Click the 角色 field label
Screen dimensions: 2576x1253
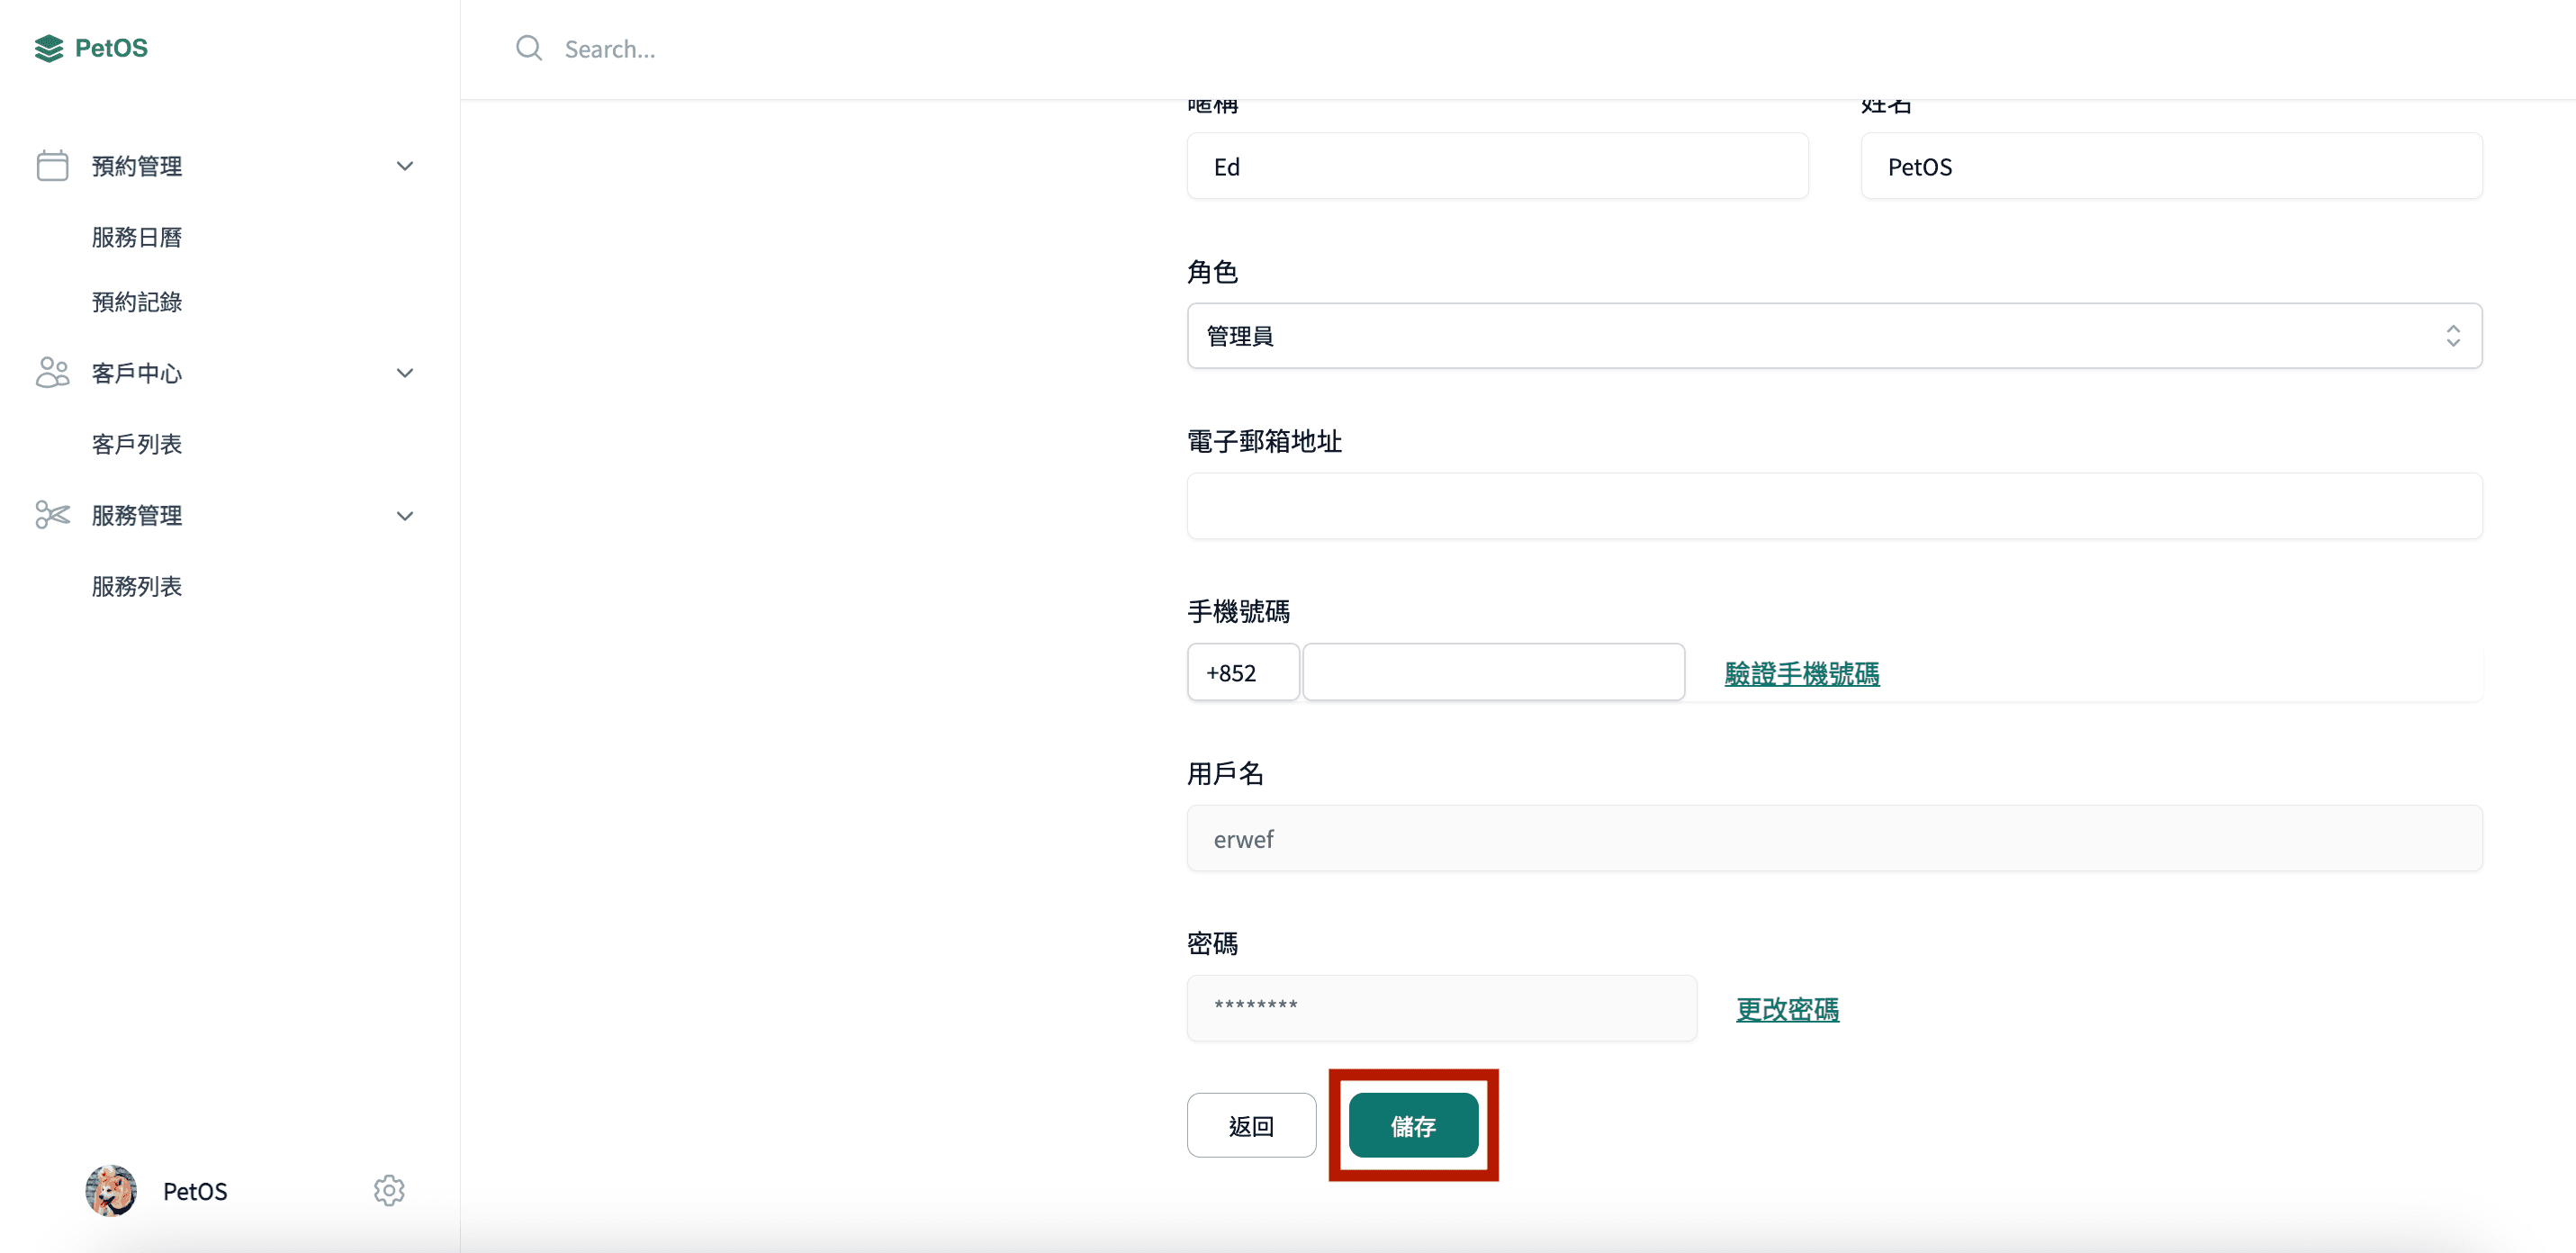(x=1212, y=272)
